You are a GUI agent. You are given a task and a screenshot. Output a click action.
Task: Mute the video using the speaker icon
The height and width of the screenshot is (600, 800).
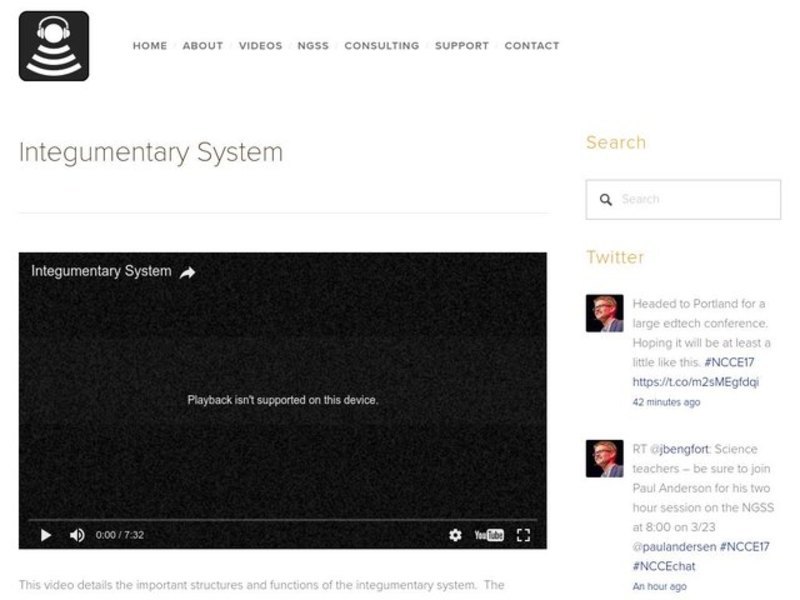[x=76, y=537]
